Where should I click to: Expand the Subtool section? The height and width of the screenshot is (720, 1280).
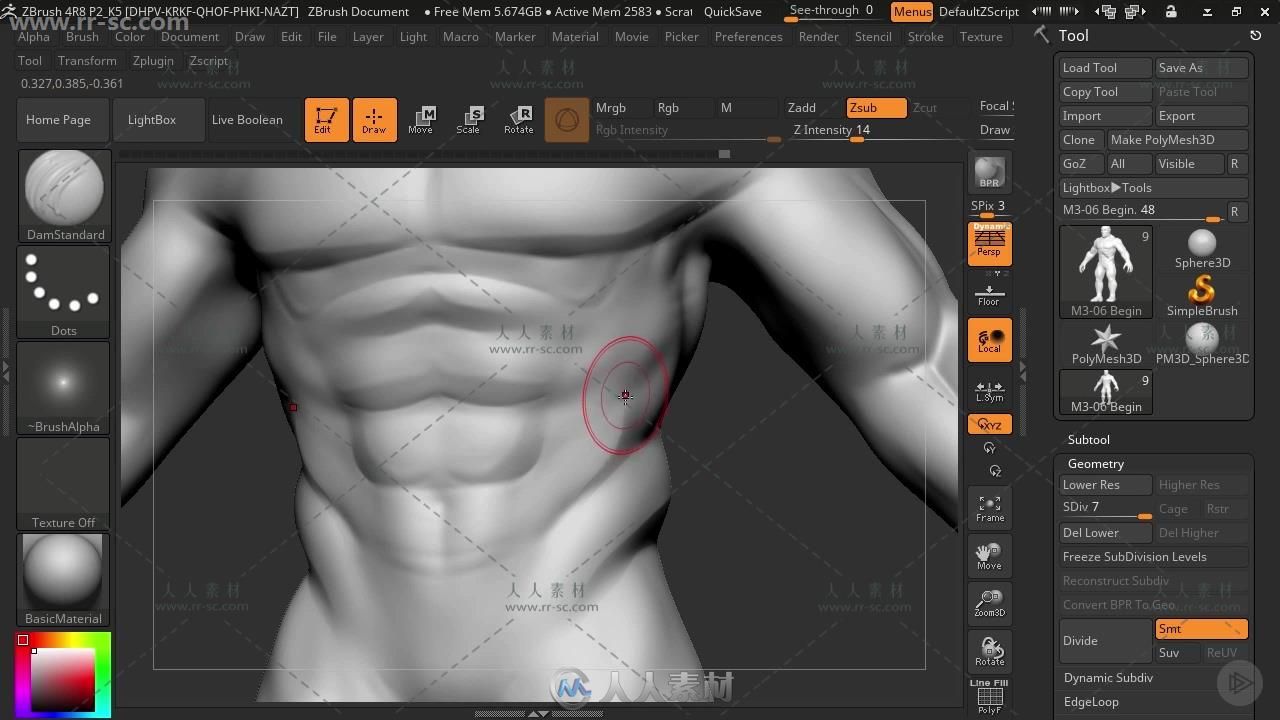point(1088,440)
